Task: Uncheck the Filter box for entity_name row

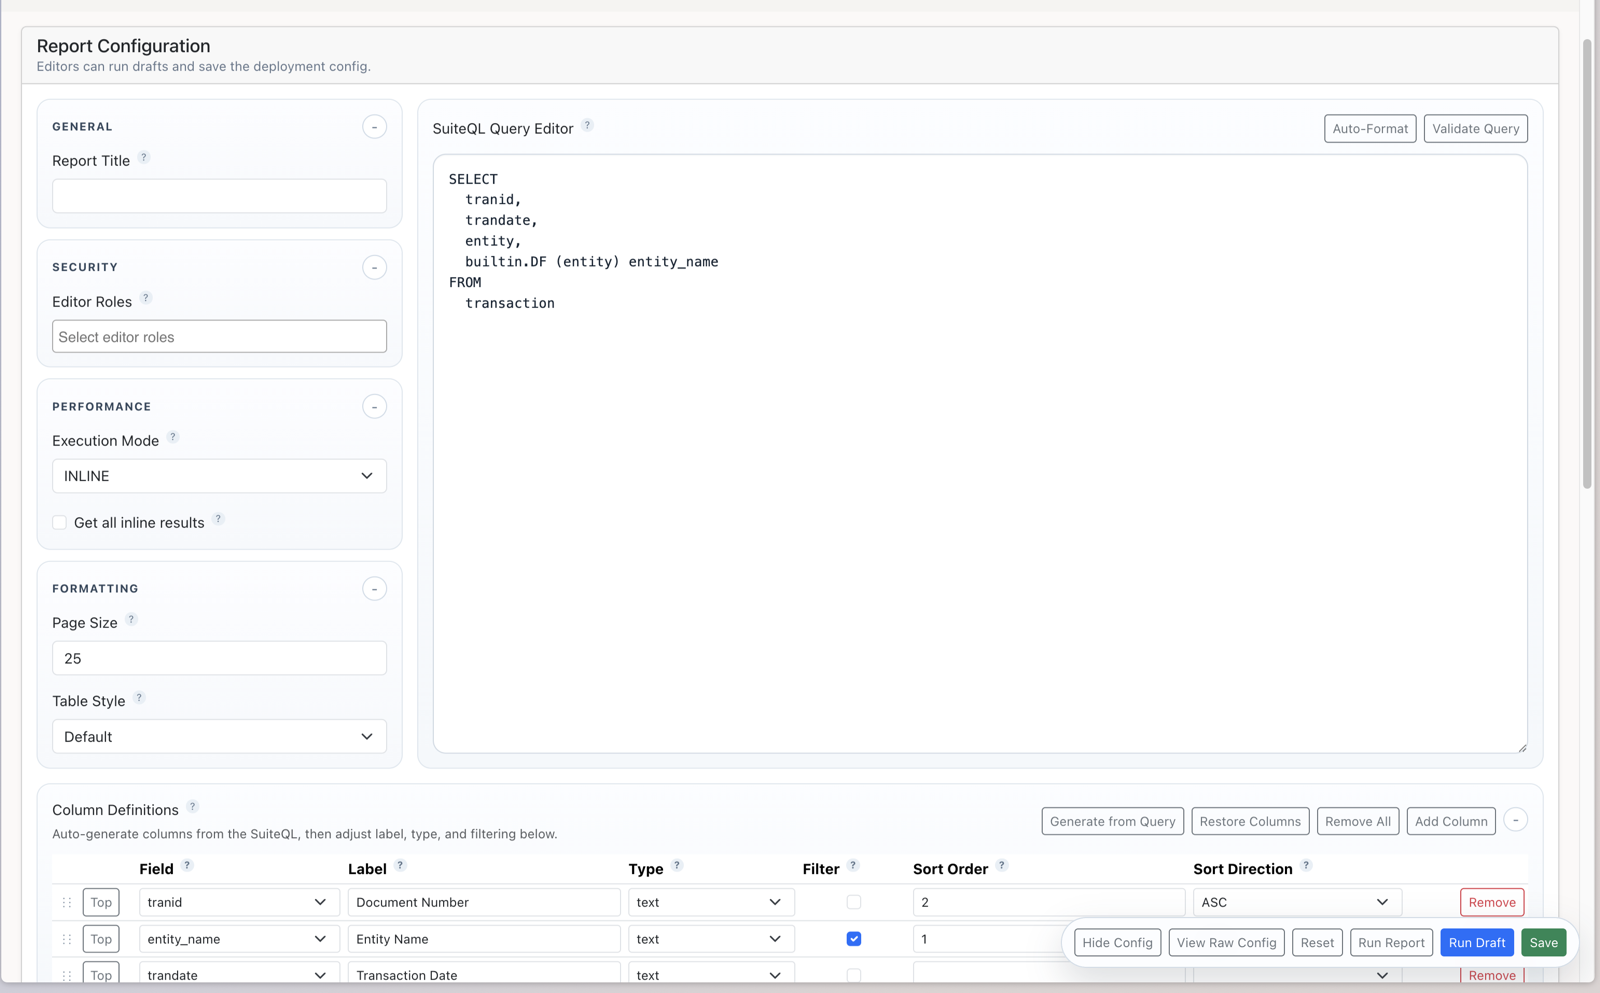Action: click(853, 938)
